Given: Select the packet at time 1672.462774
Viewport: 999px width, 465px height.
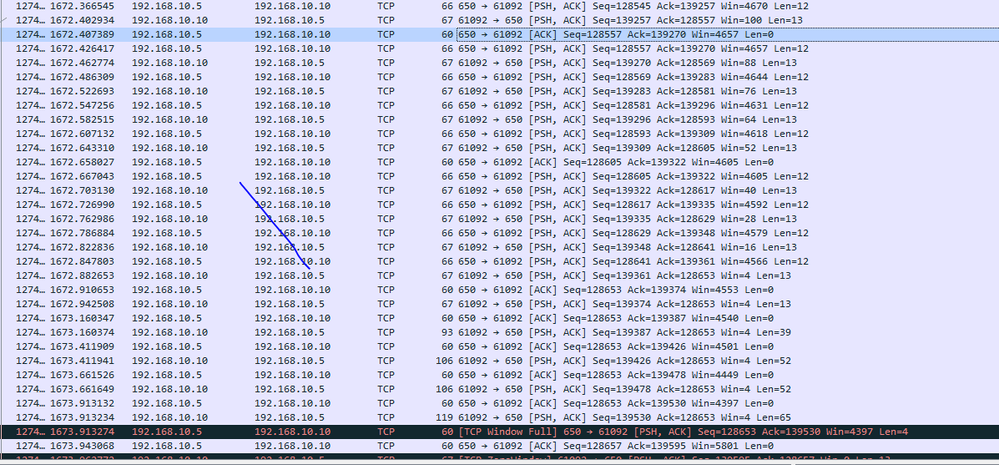Looking at the screenshot, I should tap(500, 62).
